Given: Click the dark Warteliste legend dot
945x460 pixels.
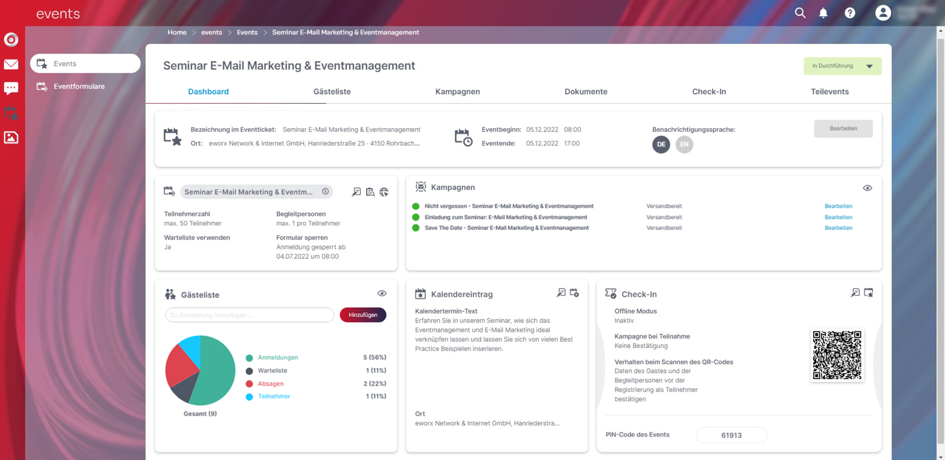Looking at the screenshot, I should click(x=249, y=371).
